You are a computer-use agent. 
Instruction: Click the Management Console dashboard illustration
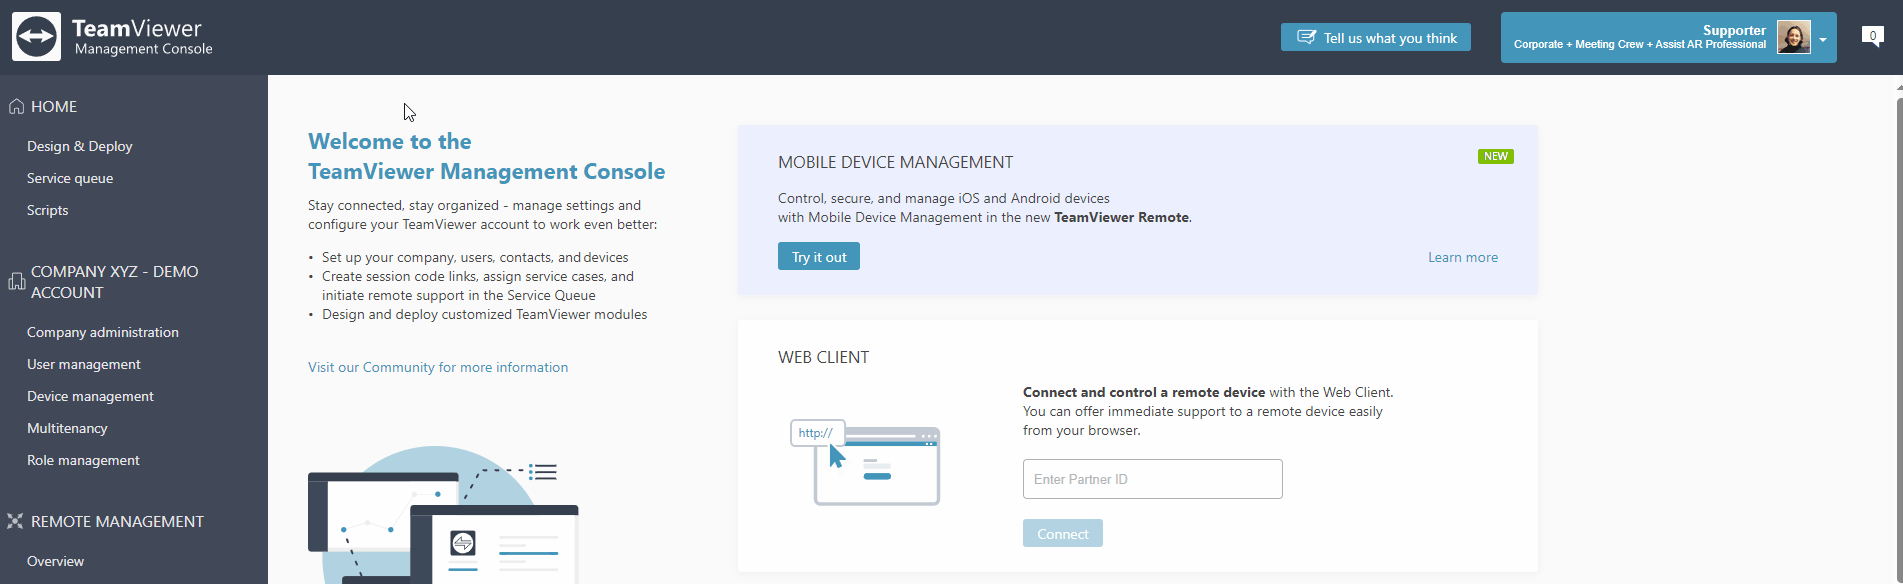coord(443,515)
